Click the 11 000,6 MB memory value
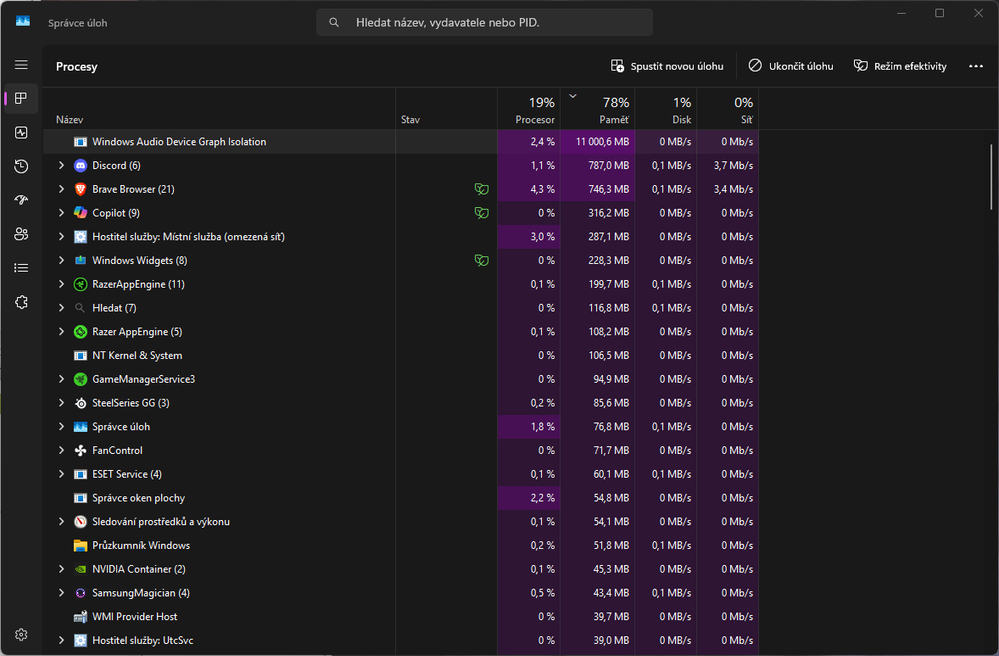Image resolution: width=999 pixels, height=656 pixels. (602, 141)
